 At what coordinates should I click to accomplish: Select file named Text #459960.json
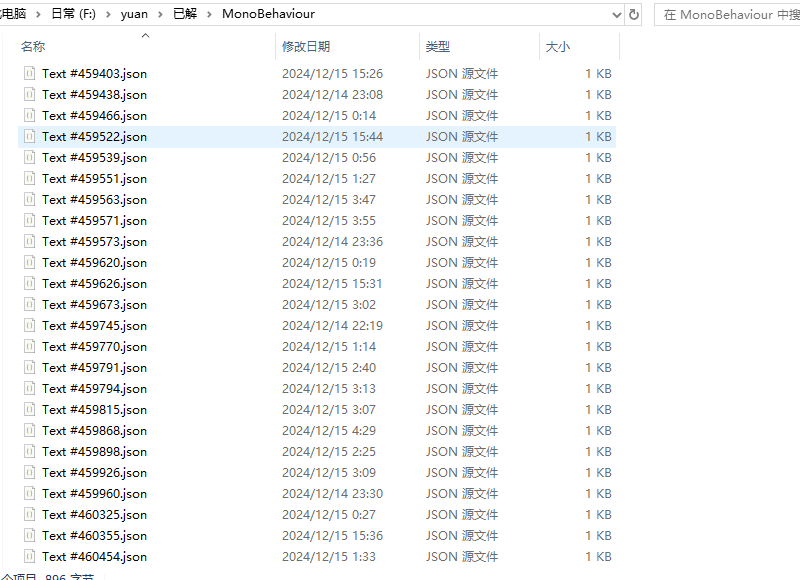pyautogui.click(x=94, y=494)
